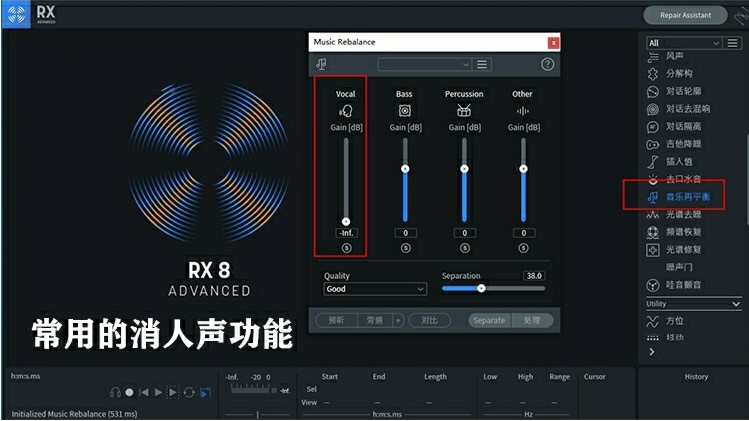Open the preset list menu button

coord(482,64)
